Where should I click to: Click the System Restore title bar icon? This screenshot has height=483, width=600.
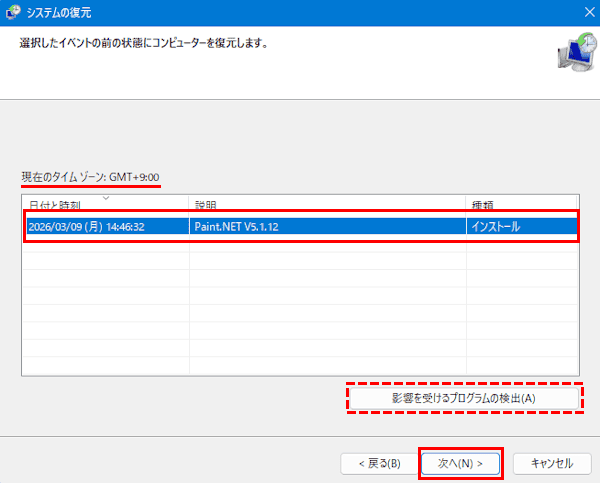[x=13, y=13]
